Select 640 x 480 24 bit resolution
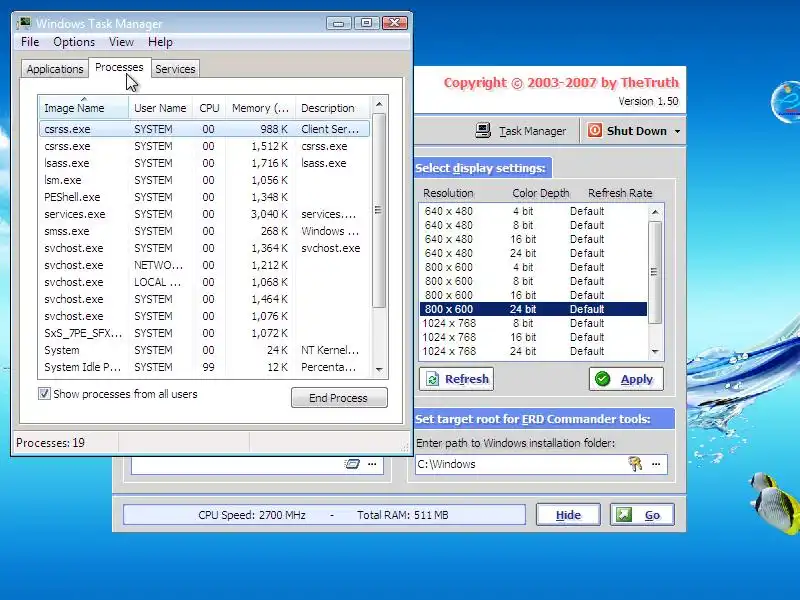The width and height of the screenshot is (800, 600). coord(534,253)
